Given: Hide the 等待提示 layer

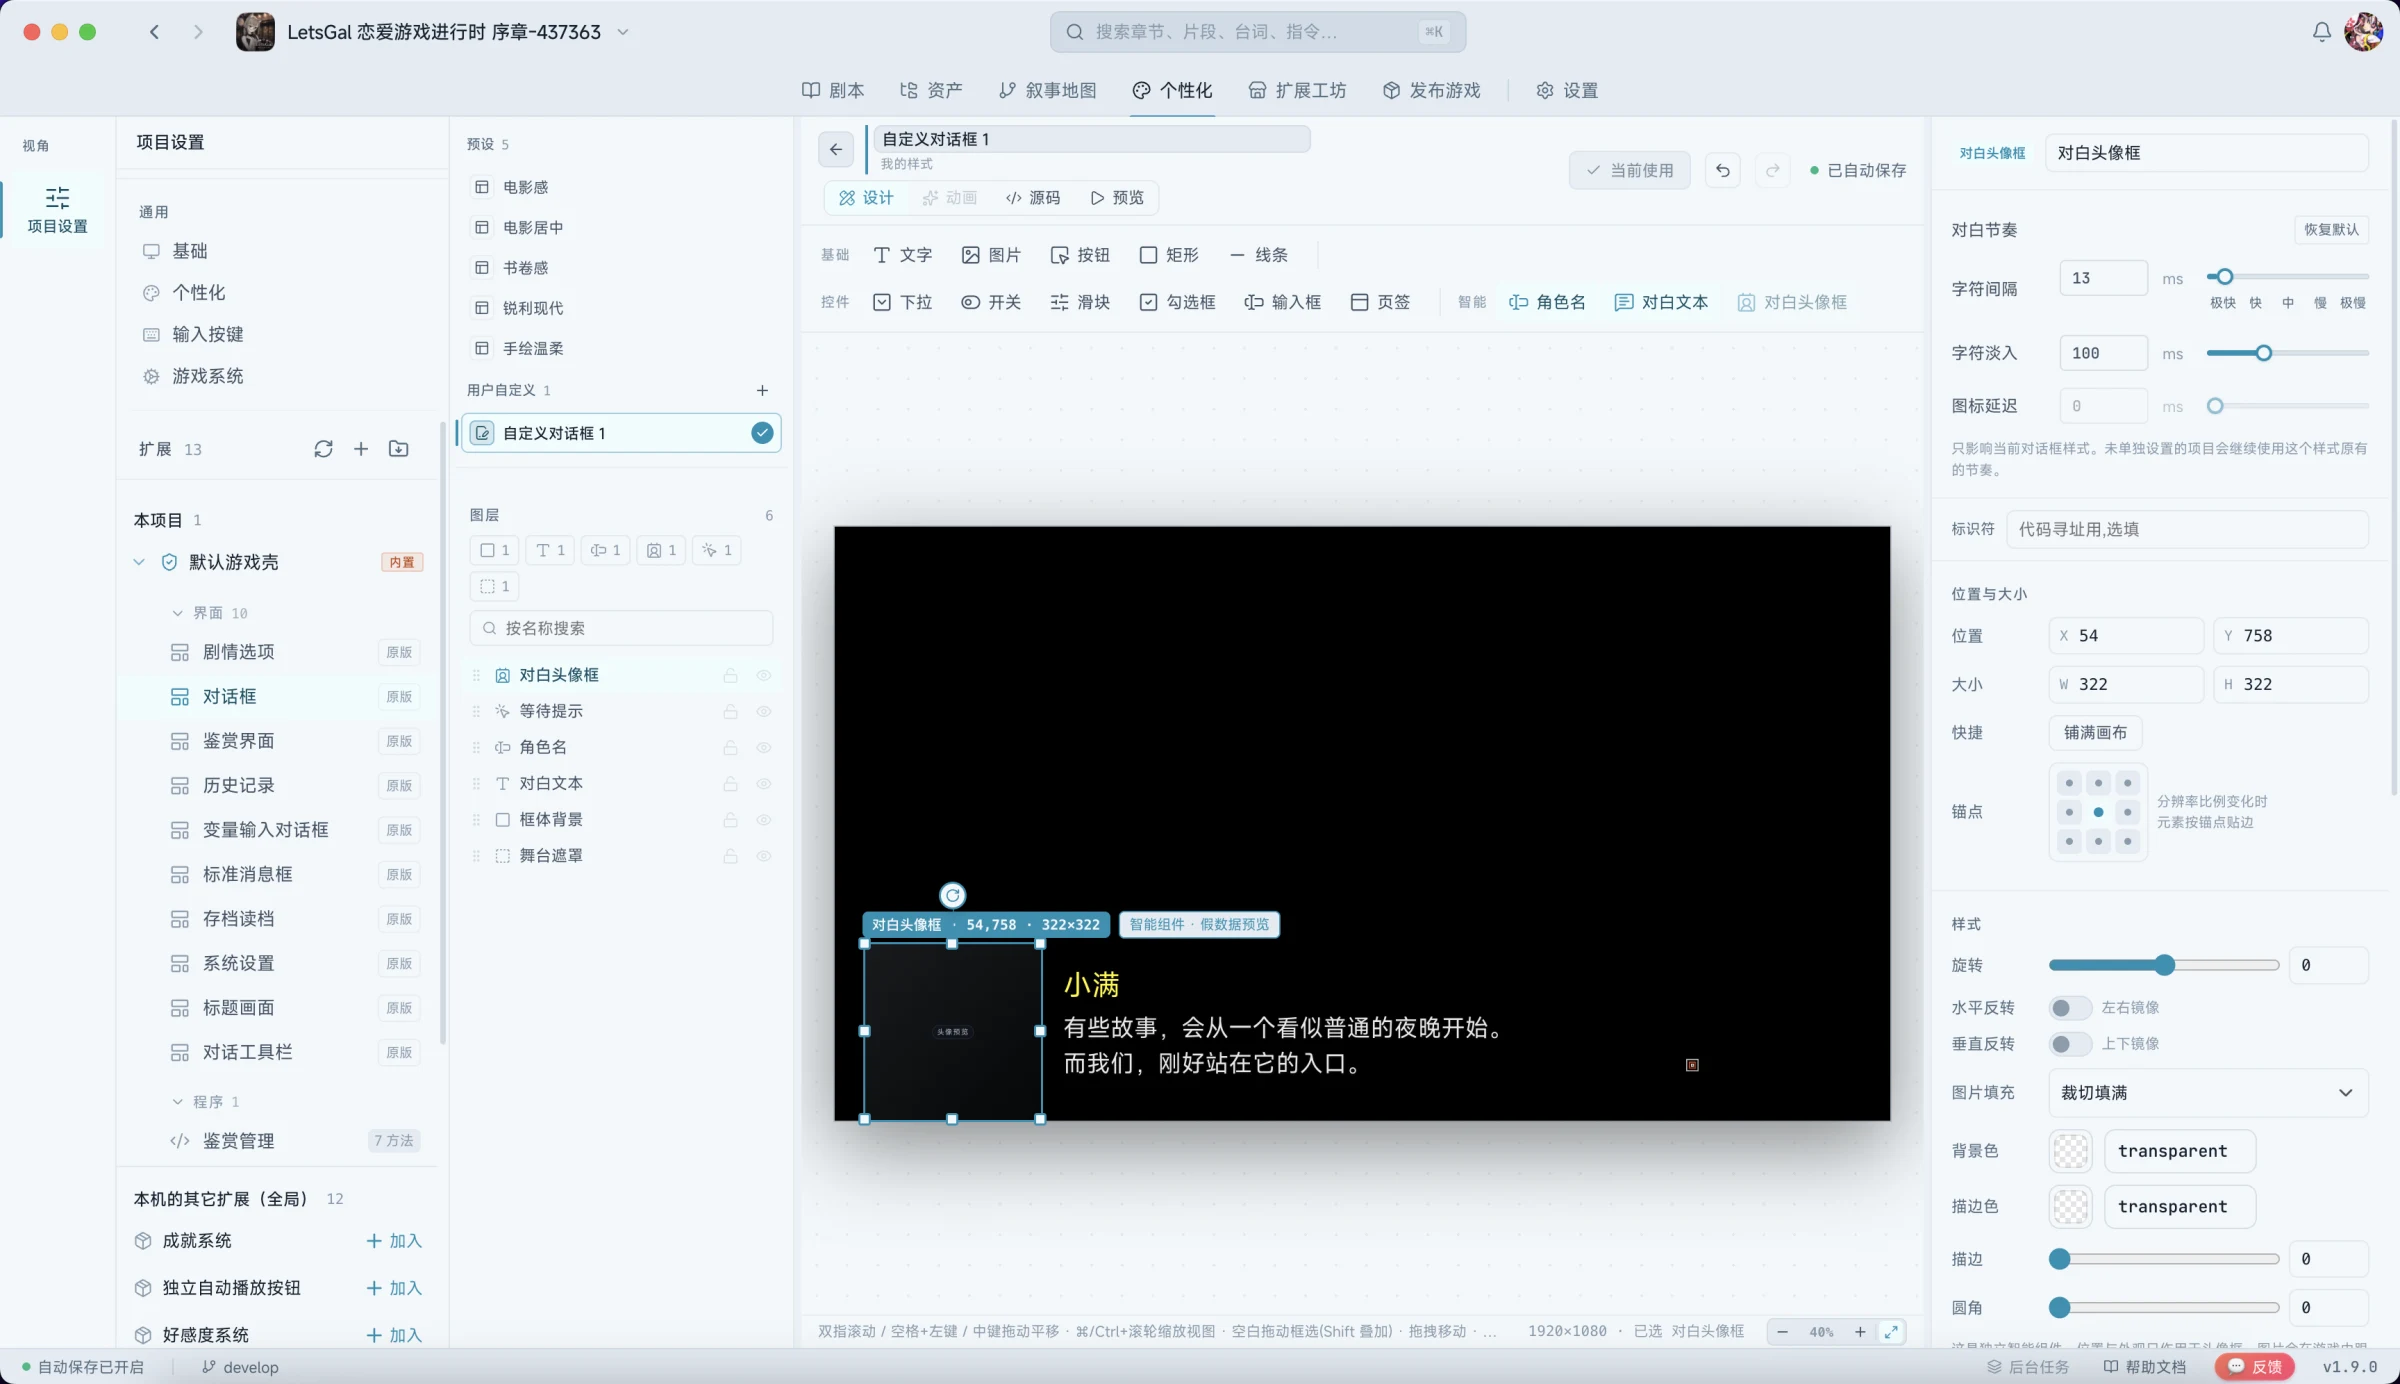Looking at the screenshot, I should [764, 711].
